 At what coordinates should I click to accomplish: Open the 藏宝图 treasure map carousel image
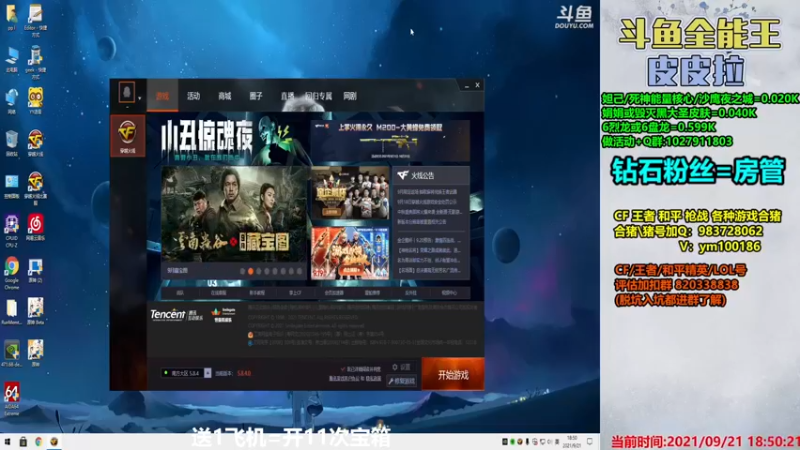point(234,214)
